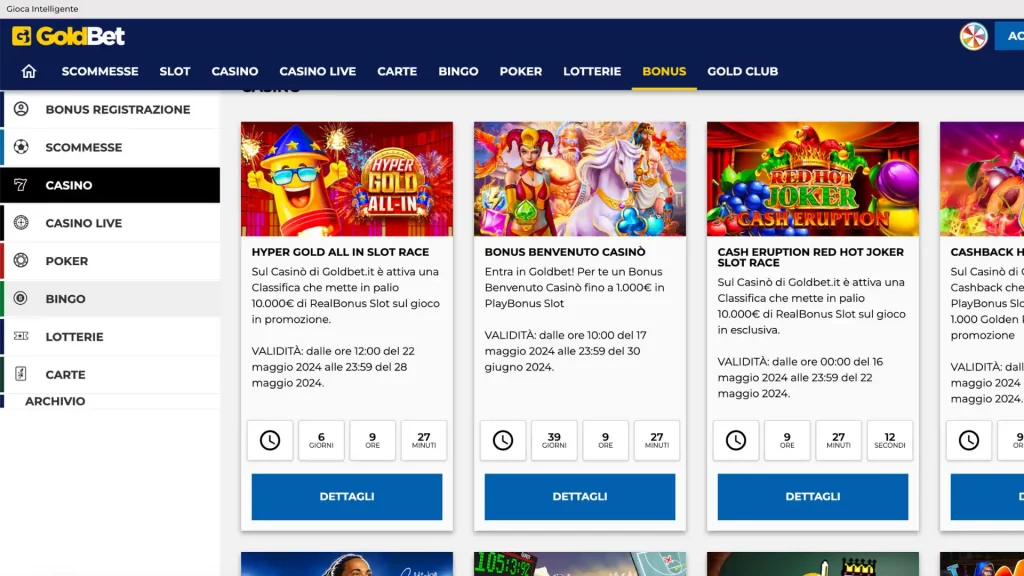Screen dimensions: 1024x576
Task: Click the Poker chip icon
Action: [21, 261]
